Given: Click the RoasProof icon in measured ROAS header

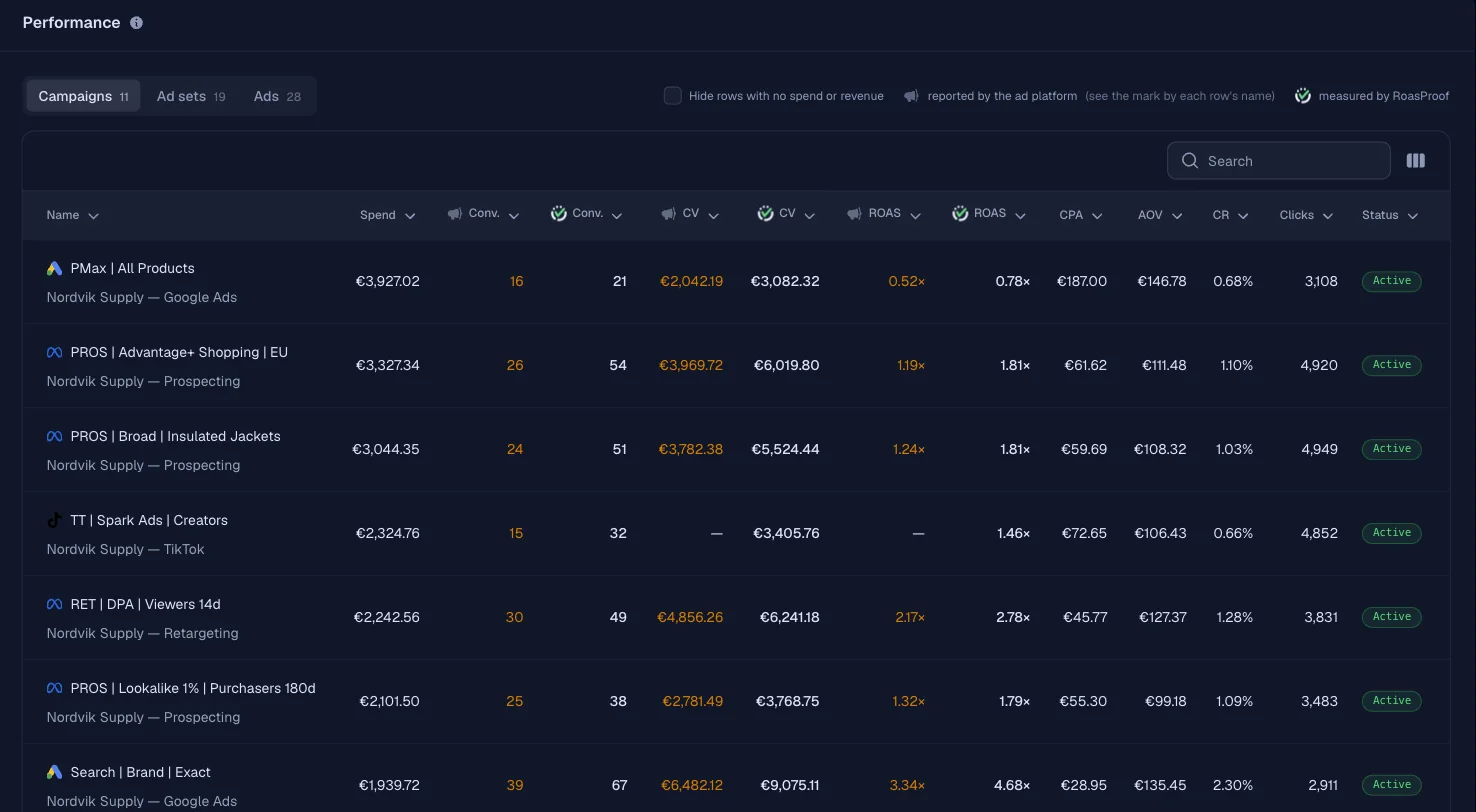Looking at the screenshot, I should (960, 214).
